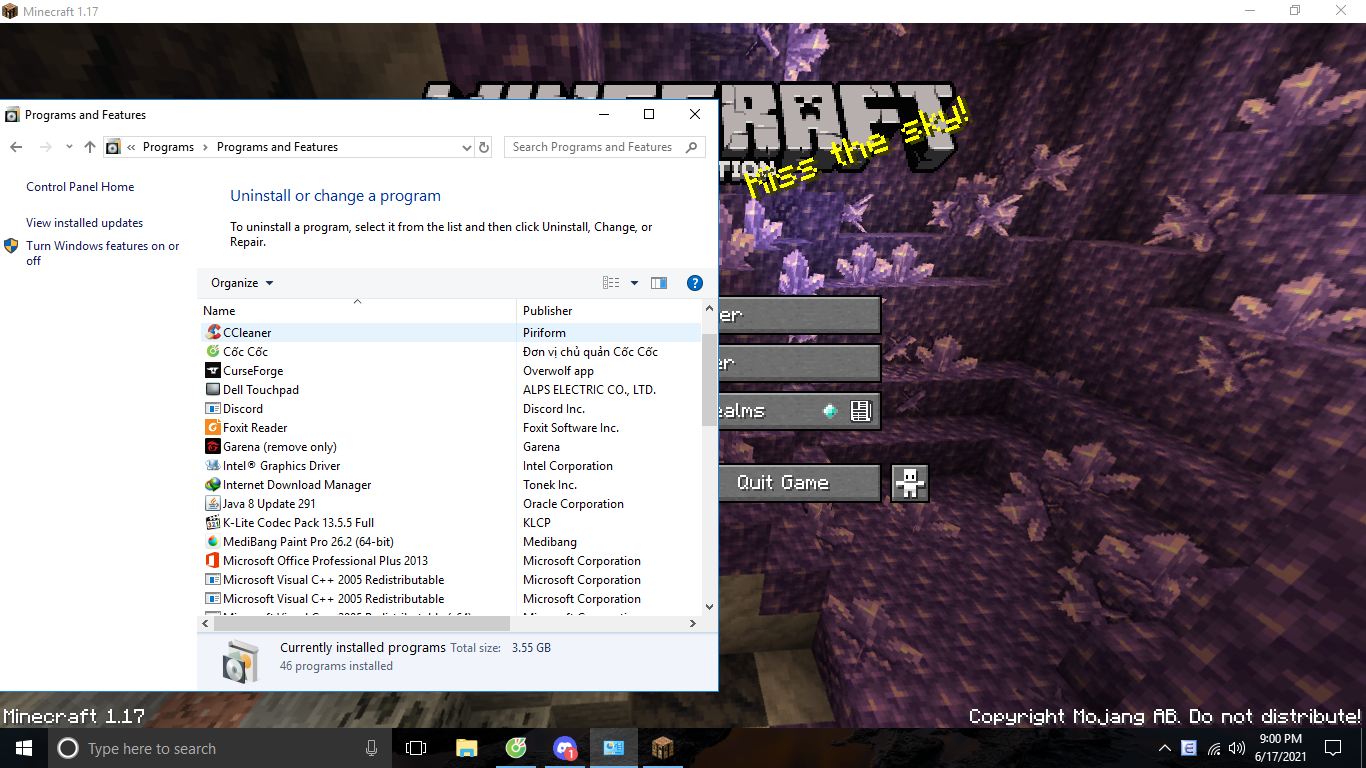This screenshot has width=1366, height=768.
Task: Select the CCleaner program icon
Action: (213, 332)
